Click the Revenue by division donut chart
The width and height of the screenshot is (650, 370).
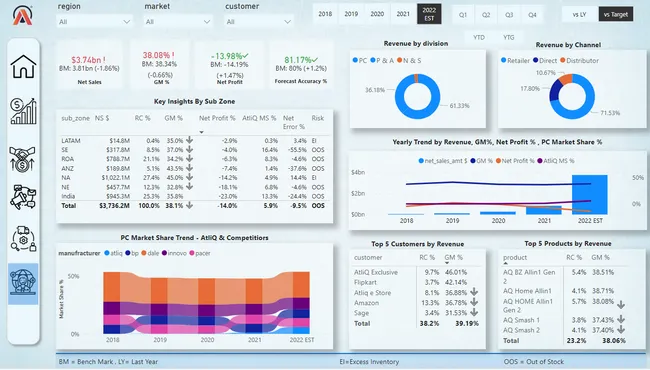[417, 97]
